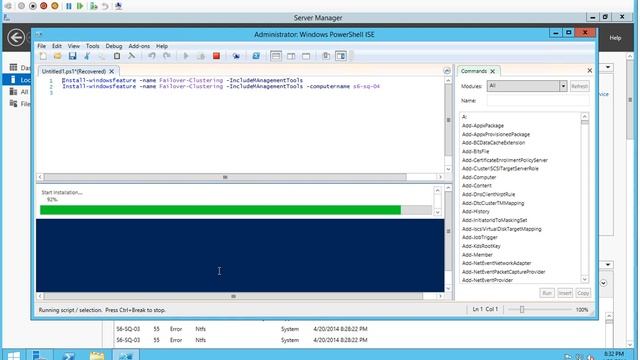Go back in Server Manager
640x360 pixels.
16,38
